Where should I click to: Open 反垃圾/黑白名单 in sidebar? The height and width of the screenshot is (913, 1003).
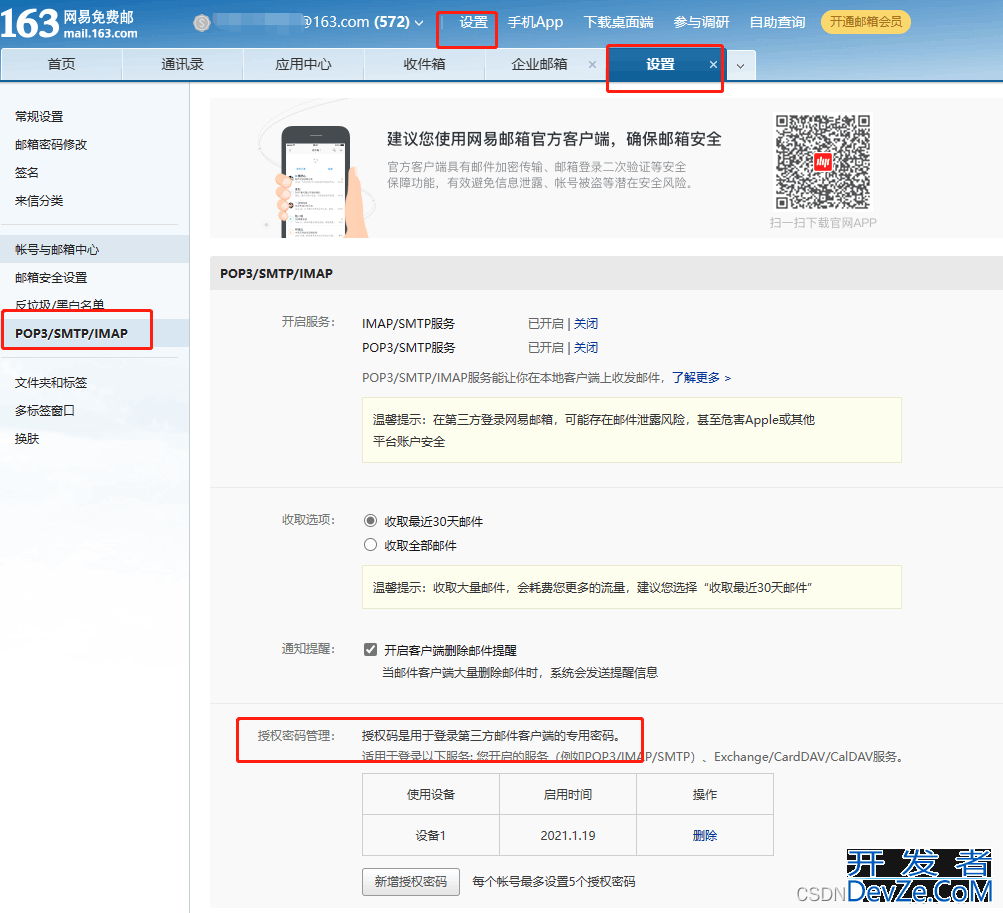pos(59,305)
